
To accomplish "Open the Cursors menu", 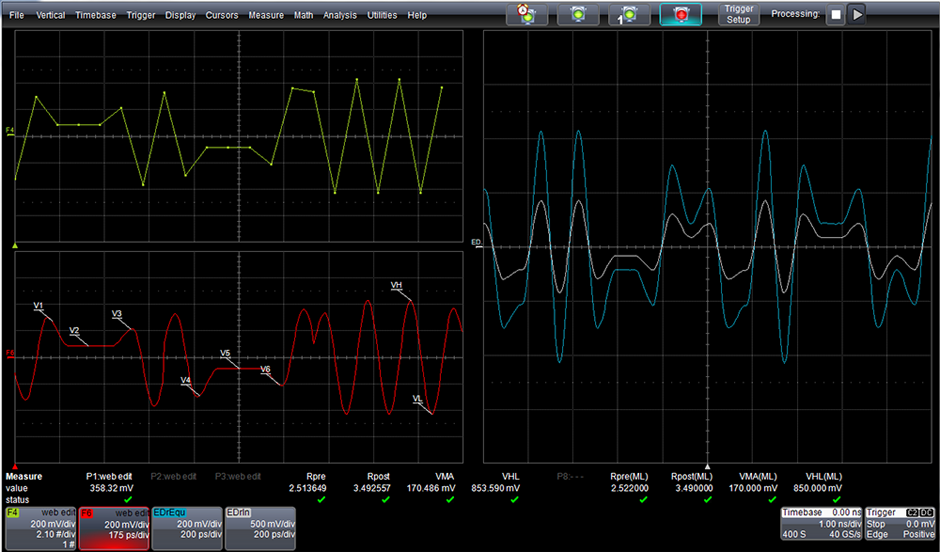I will click(x=222, y=15).
